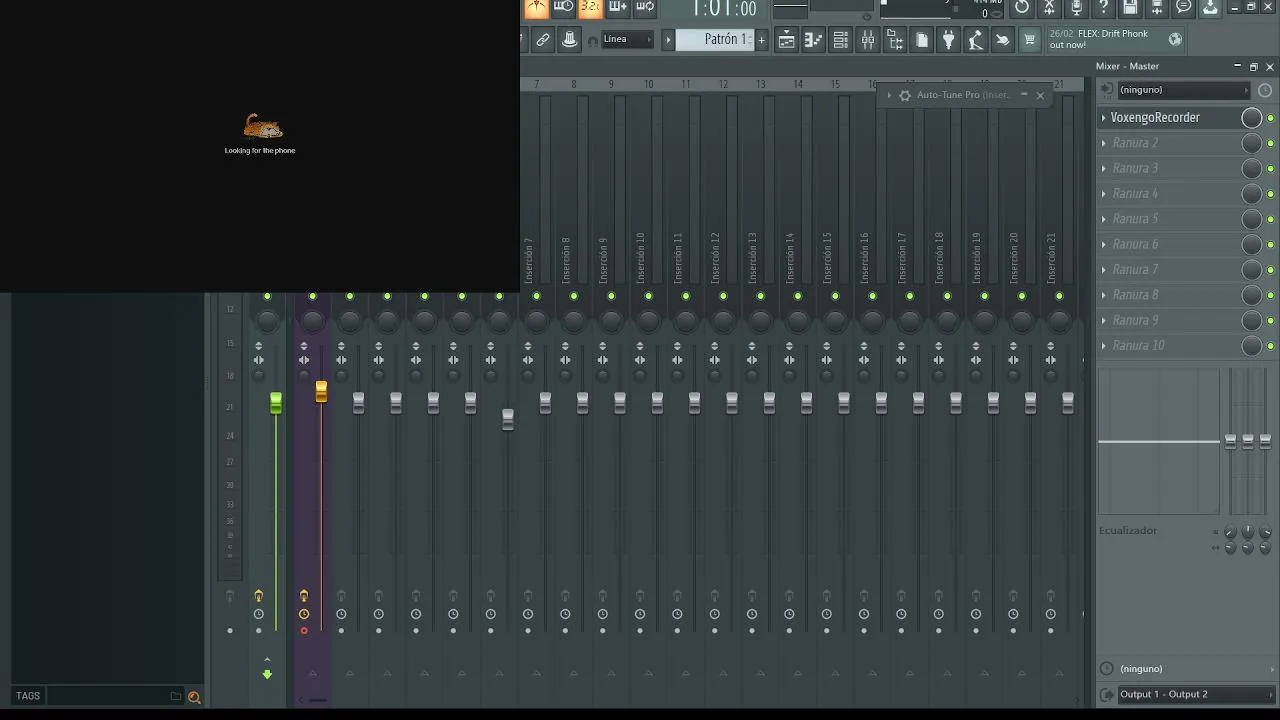Mute the Inserción 7 mixer track
The width and height of the screenshot is (1280, 720).
click(536, 296)
